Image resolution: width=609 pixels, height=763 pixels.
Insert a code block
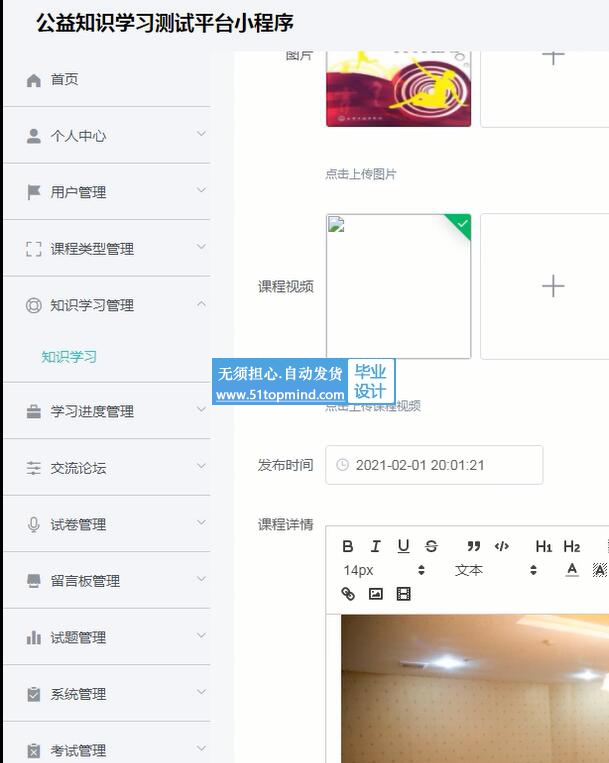pos(502,546)
